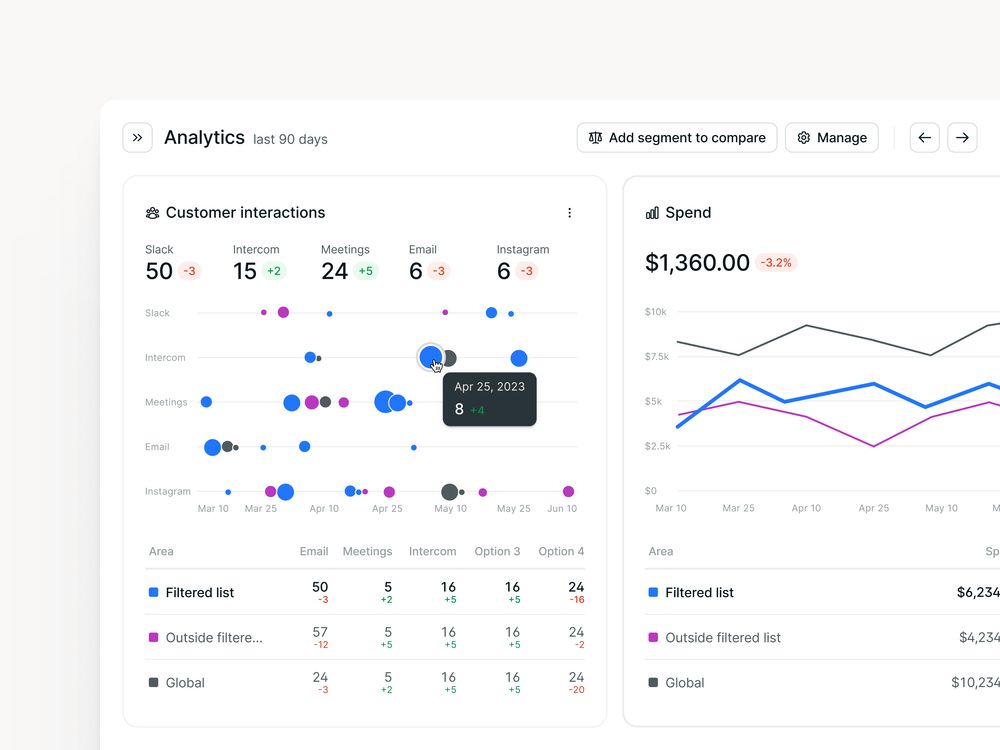
Task: Click the blue Filtered list color square
Action: pyautogui.click(x=154, y=592)
